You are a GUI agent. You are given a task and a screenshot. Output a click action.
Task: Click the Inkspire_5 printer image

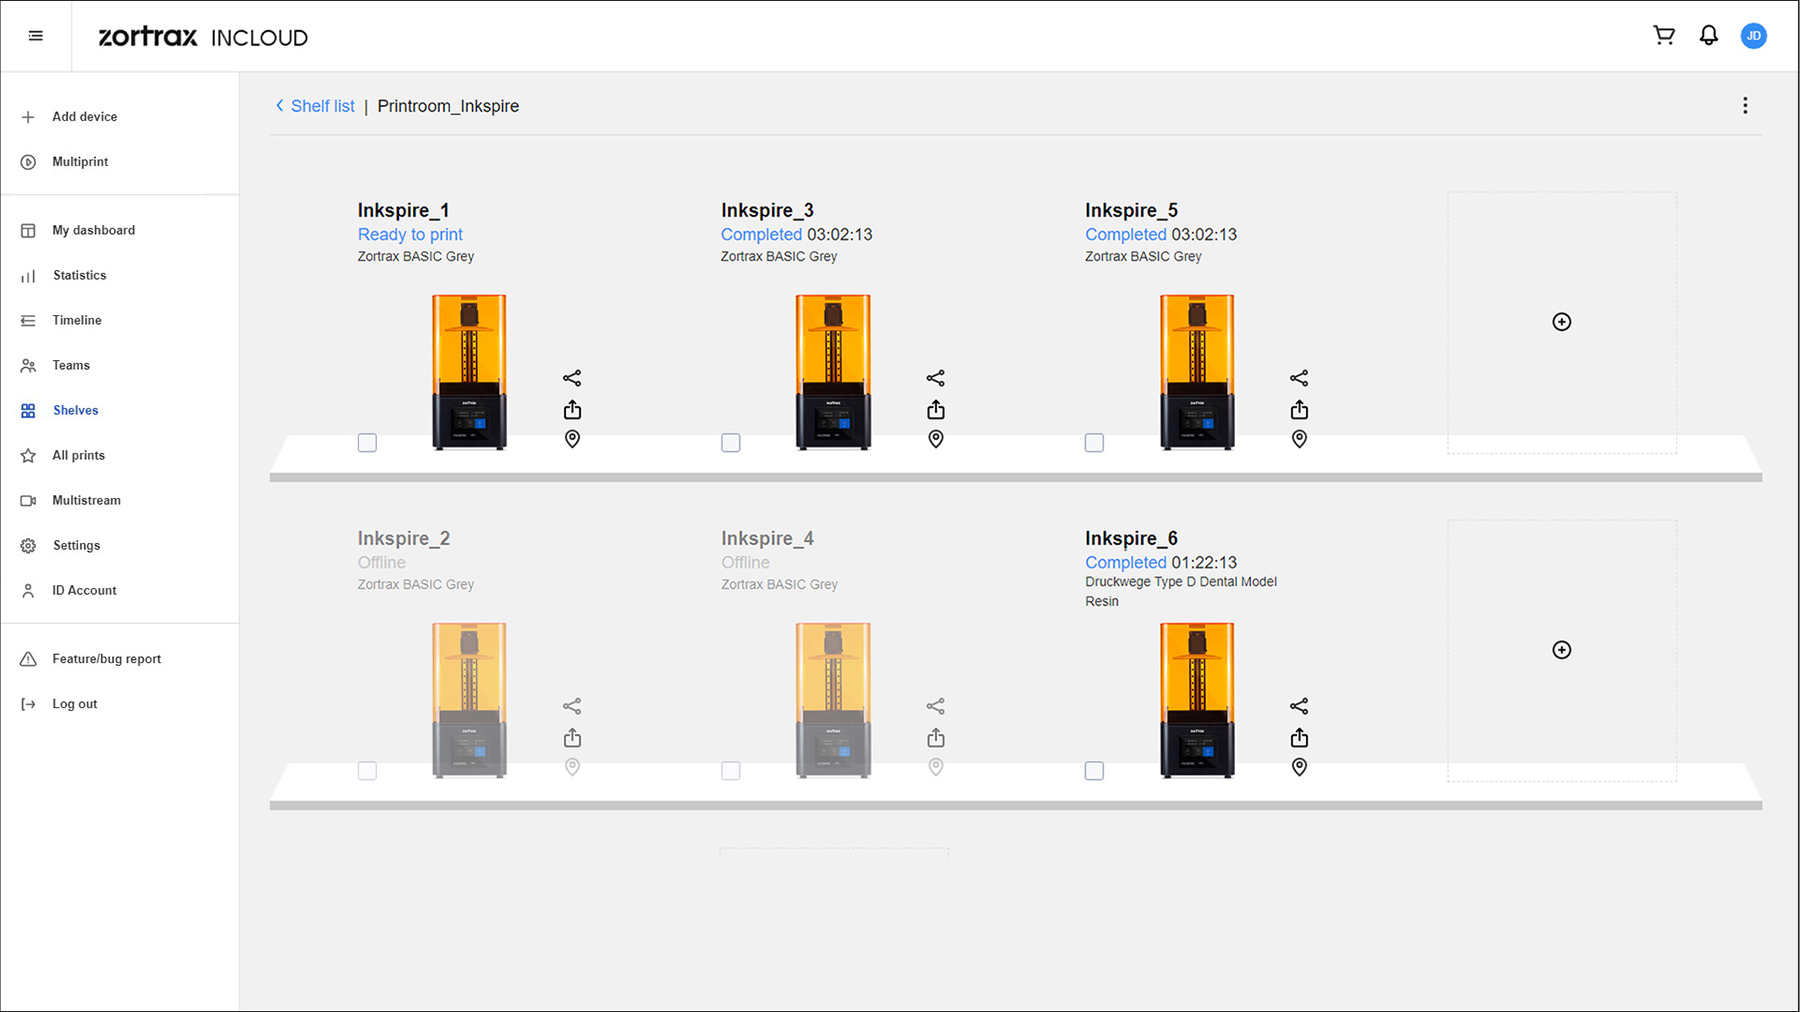coord(1197,372)
